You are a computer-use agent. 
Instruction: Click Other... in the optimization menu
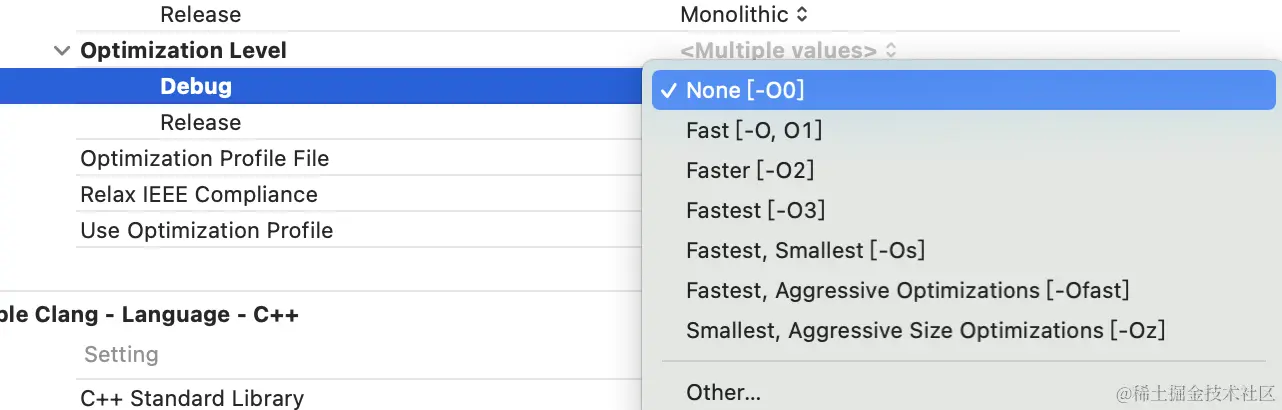click(x=723, y=392)
